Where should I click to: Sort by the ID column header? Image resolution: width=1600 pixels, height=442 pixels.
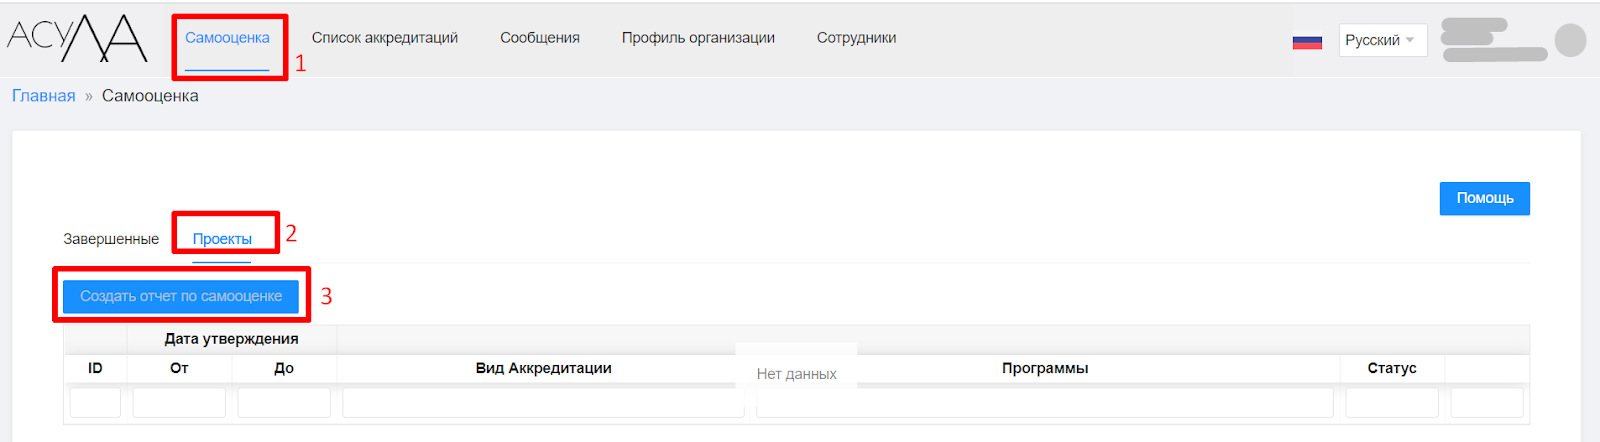95,368
